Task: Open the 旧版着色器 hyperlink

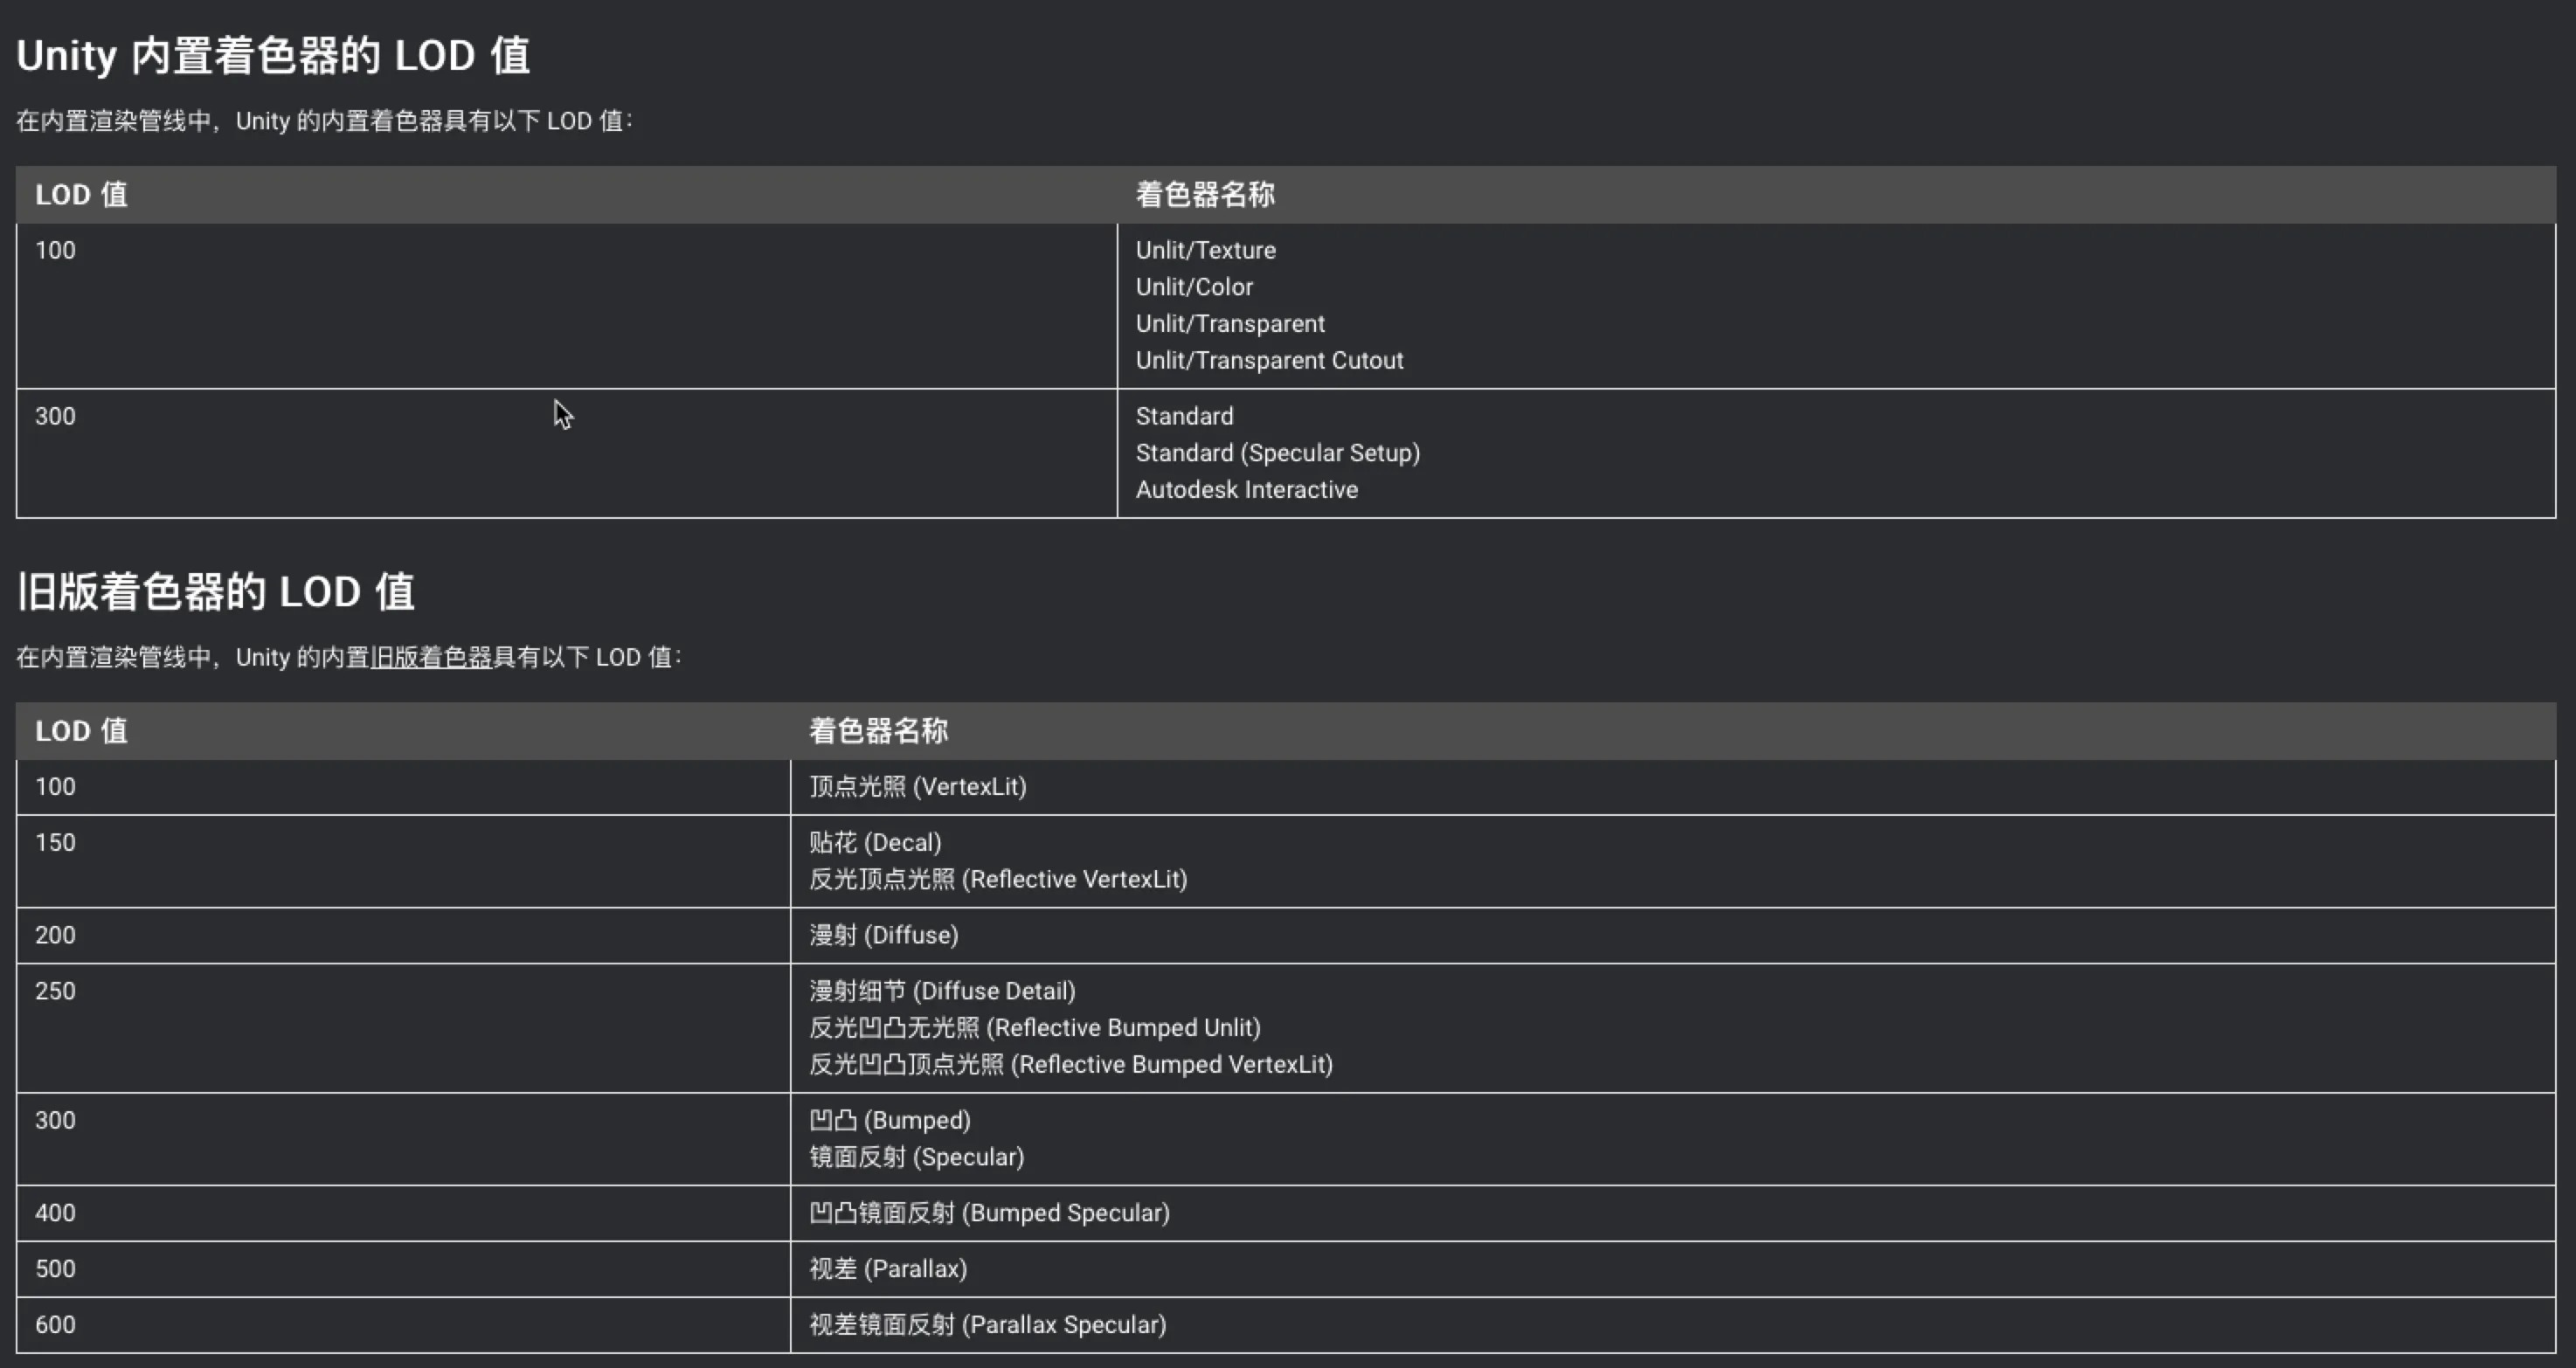Action: tap(431, 657)
